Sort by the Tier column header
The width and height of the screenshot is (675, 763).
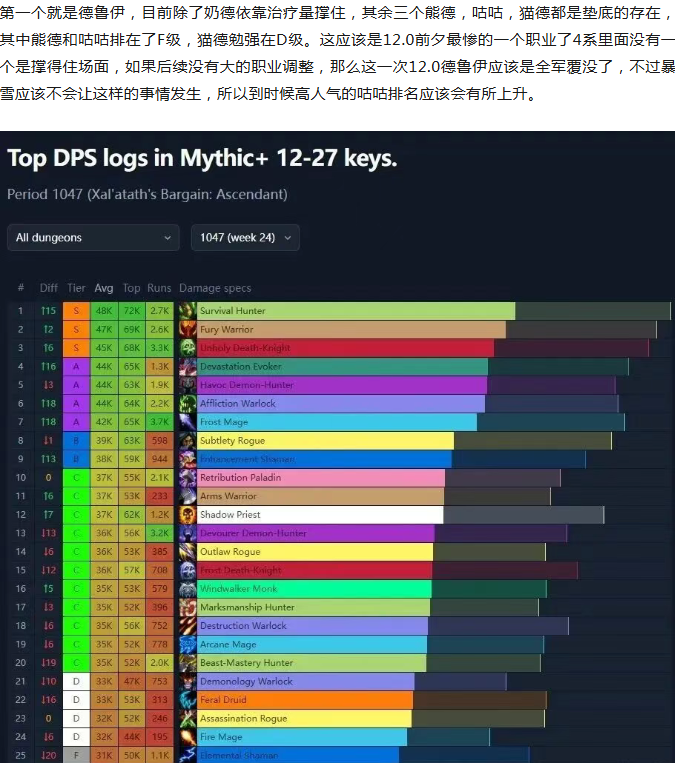pos(76,288)
